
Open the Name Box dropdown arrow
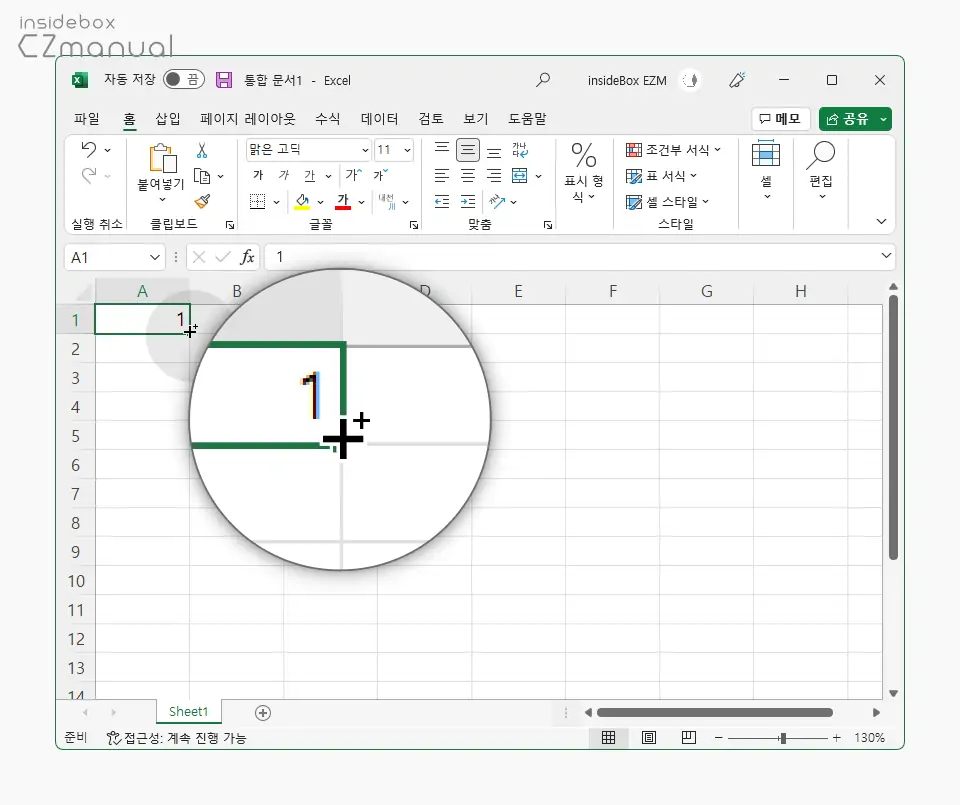coord(155,257)
